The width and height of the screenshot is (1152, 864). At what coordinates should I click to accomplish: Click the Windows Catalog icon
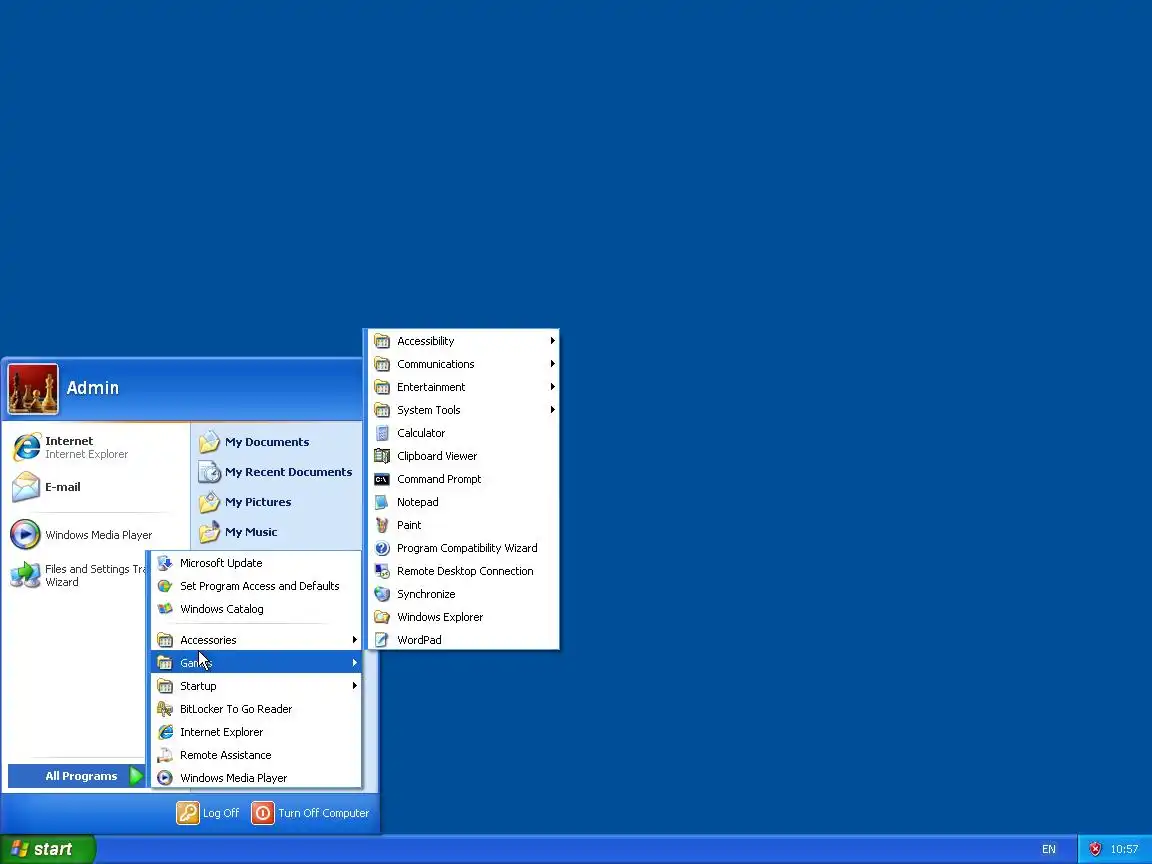click(165, 609)
